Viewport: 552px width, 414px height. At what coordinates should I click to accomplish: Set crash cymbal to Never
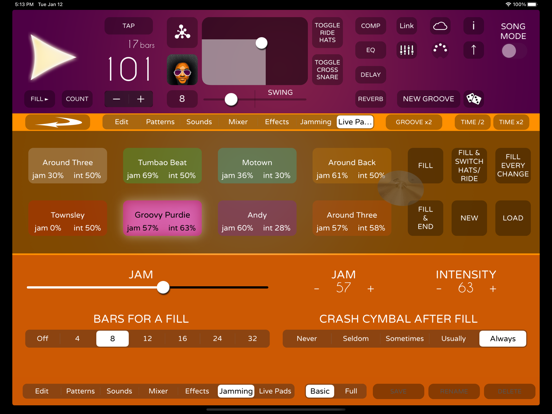tap(307, 339)
